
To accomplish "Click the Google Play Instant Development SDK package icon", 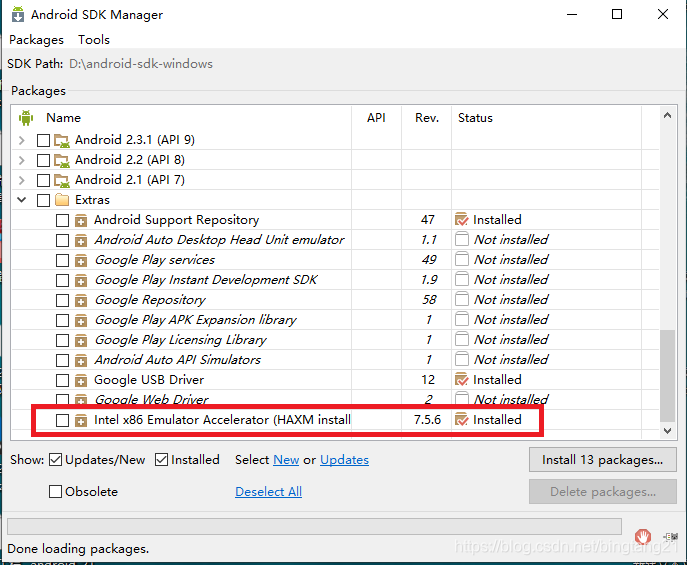I will [81, 281].
